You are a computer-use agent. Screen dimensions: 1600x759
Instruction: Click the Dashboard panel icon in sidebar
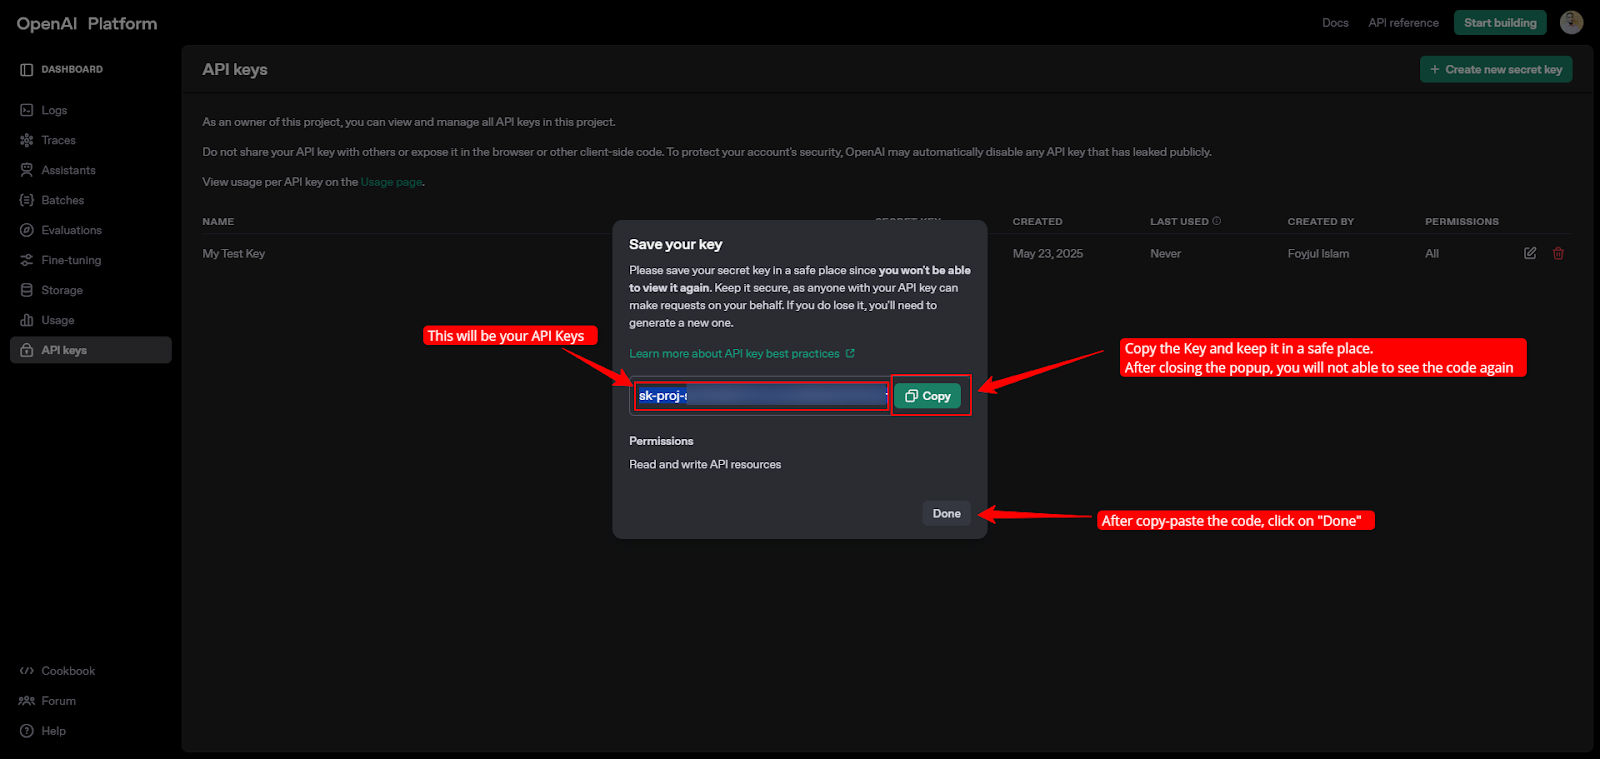click(27, 70)
